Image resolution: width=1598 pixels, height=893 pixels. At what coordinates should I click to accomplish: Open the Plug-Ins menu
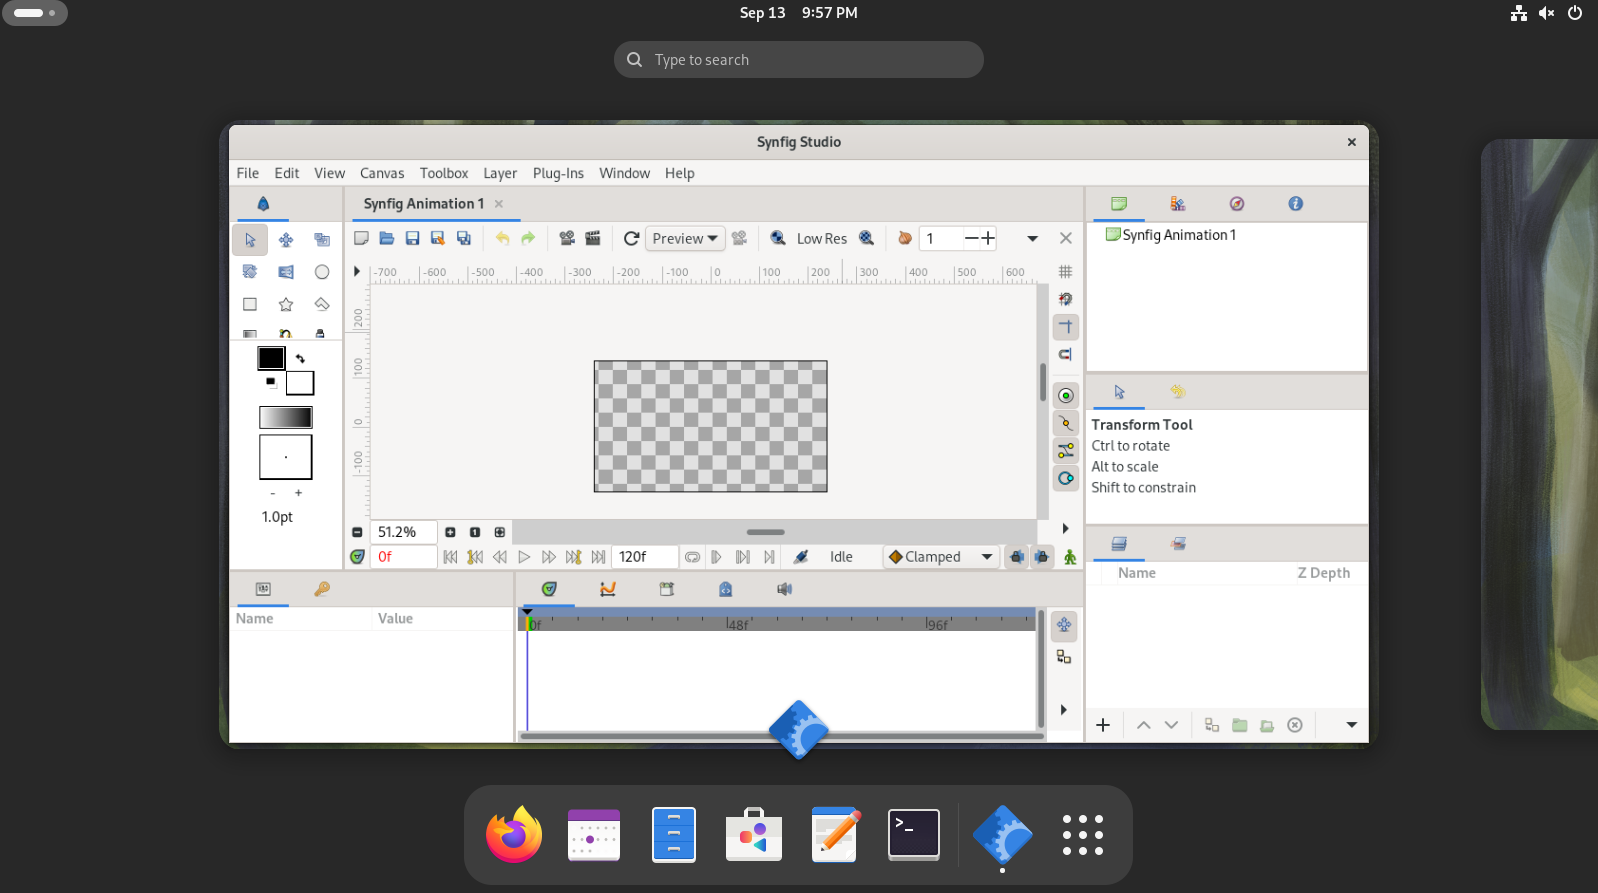click(x=558, y=173)
